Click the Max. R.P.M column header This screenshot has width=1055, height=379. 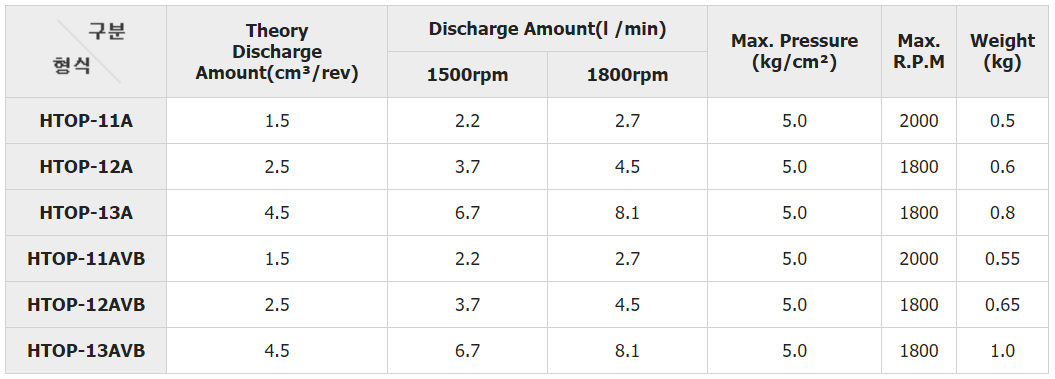click(919, 52)
